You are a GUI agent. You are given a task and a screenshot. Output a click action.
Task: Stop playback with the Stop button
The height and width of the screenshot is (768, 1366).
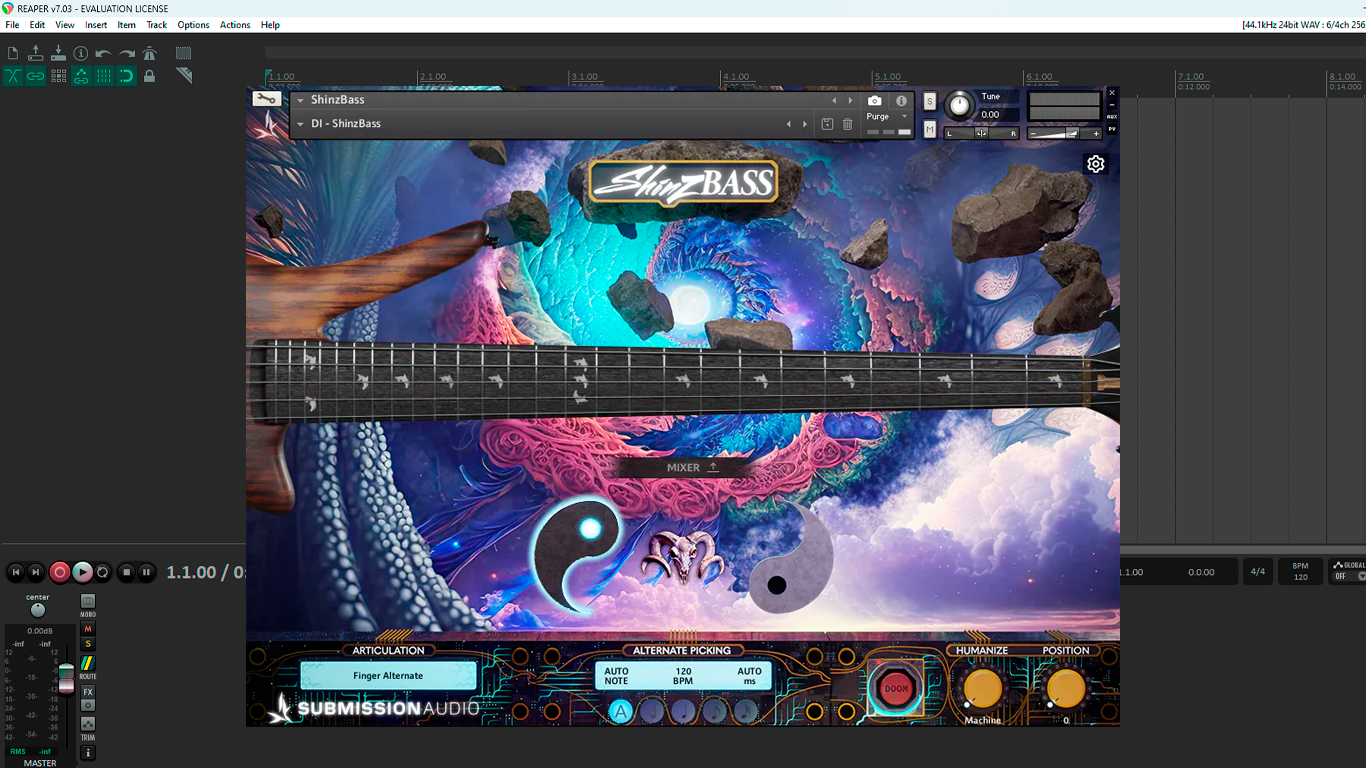[x=126, y=572]
